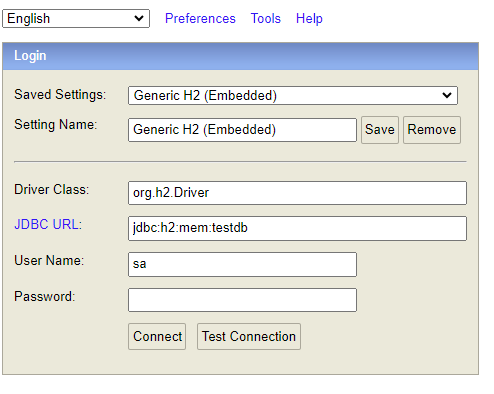The height and width of the screenshot is (394, 494).
Task: Open the English language dropdown
Action: (76, 18)
